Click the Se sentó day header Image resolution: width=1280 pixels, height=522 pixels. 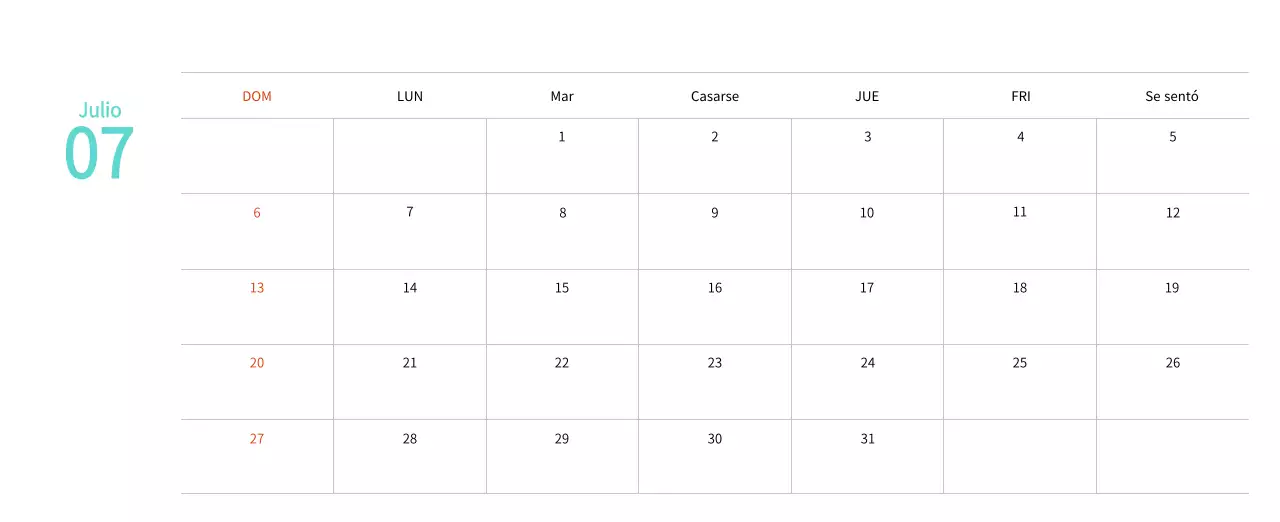(1172, 96)
